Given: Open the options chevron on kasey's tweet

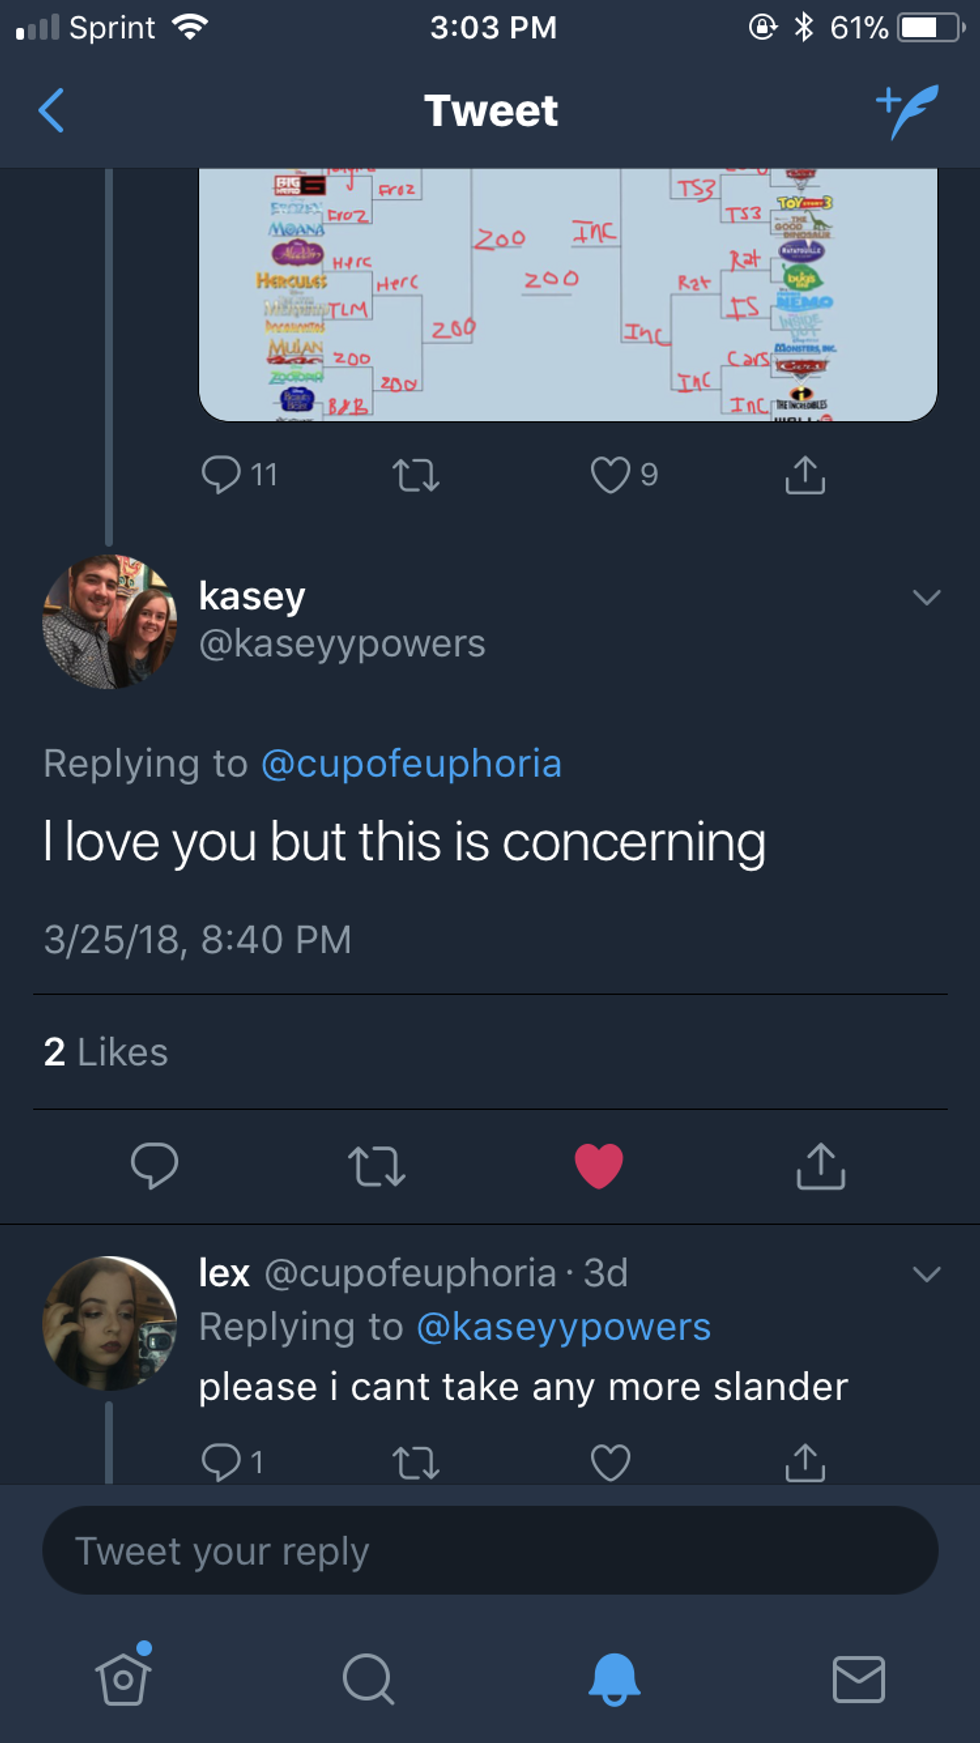Looking at the screenshot, I should pos(926,598).
